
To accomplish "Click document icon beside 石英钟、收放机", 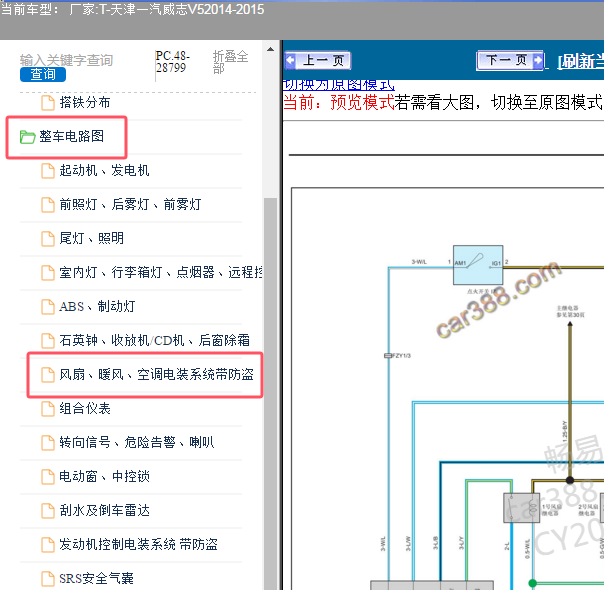I will 48,340.
